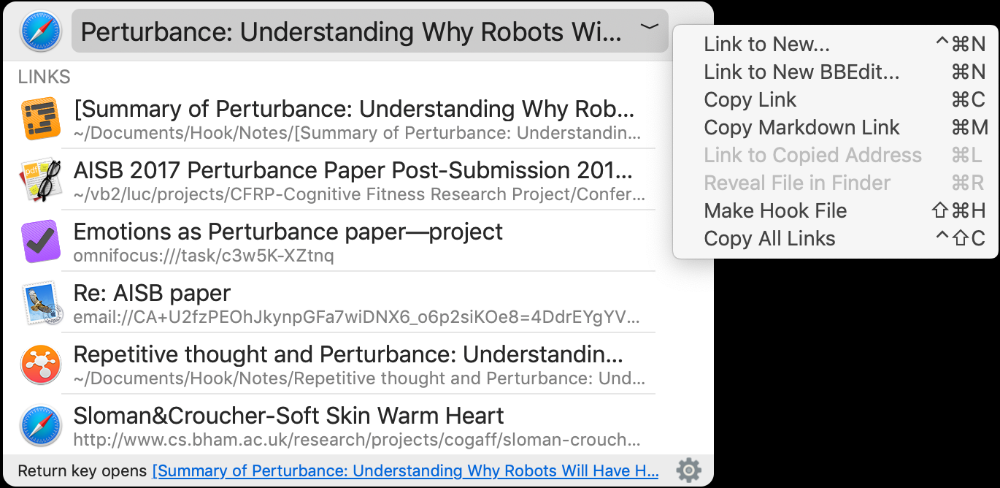This screenshot has width=1000, height=488.
Task: Choose Link to New... menu item
Action: (766, 44)
